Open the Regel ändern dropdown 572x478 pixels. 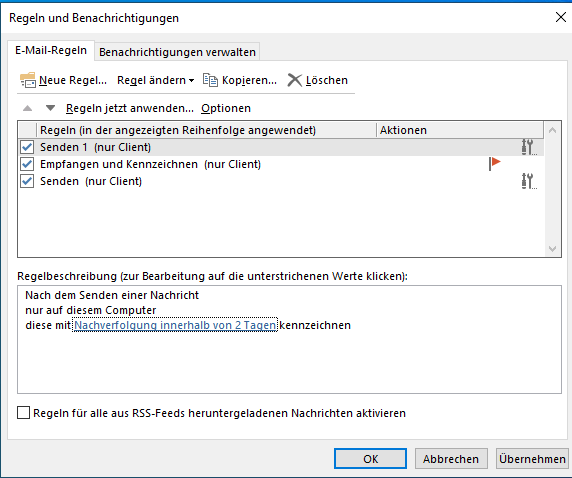point(155,80)
